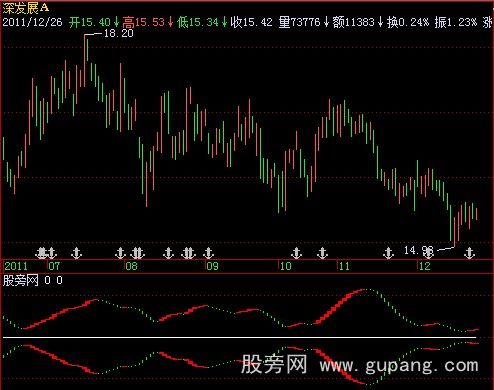The image size is (494, 390).
Task: Select the 2011 year label on time axis
Action: coord(16,266)
